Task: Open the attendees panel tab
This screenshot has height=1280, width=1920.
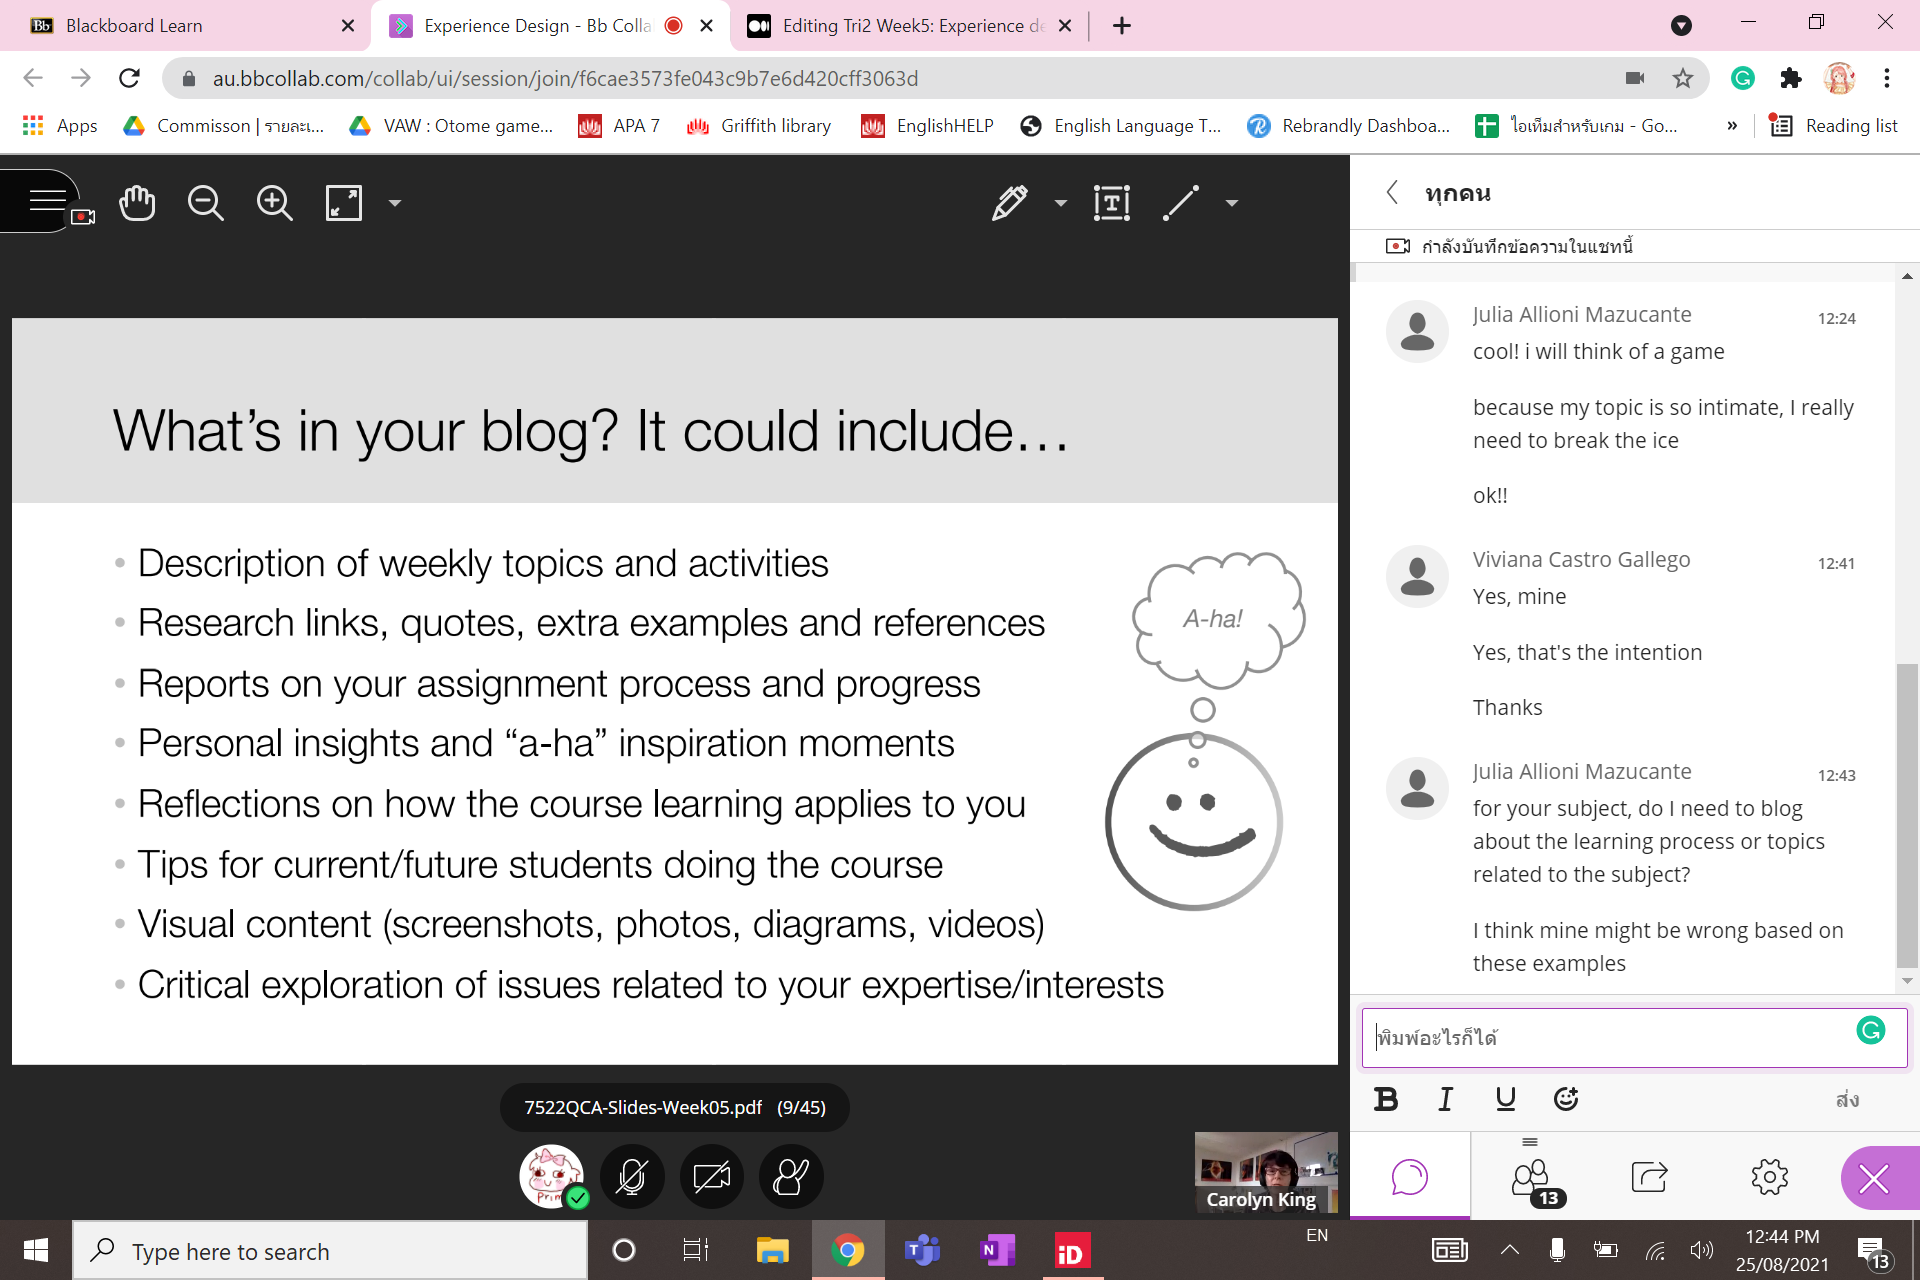Action: tap(1531, 1177)
